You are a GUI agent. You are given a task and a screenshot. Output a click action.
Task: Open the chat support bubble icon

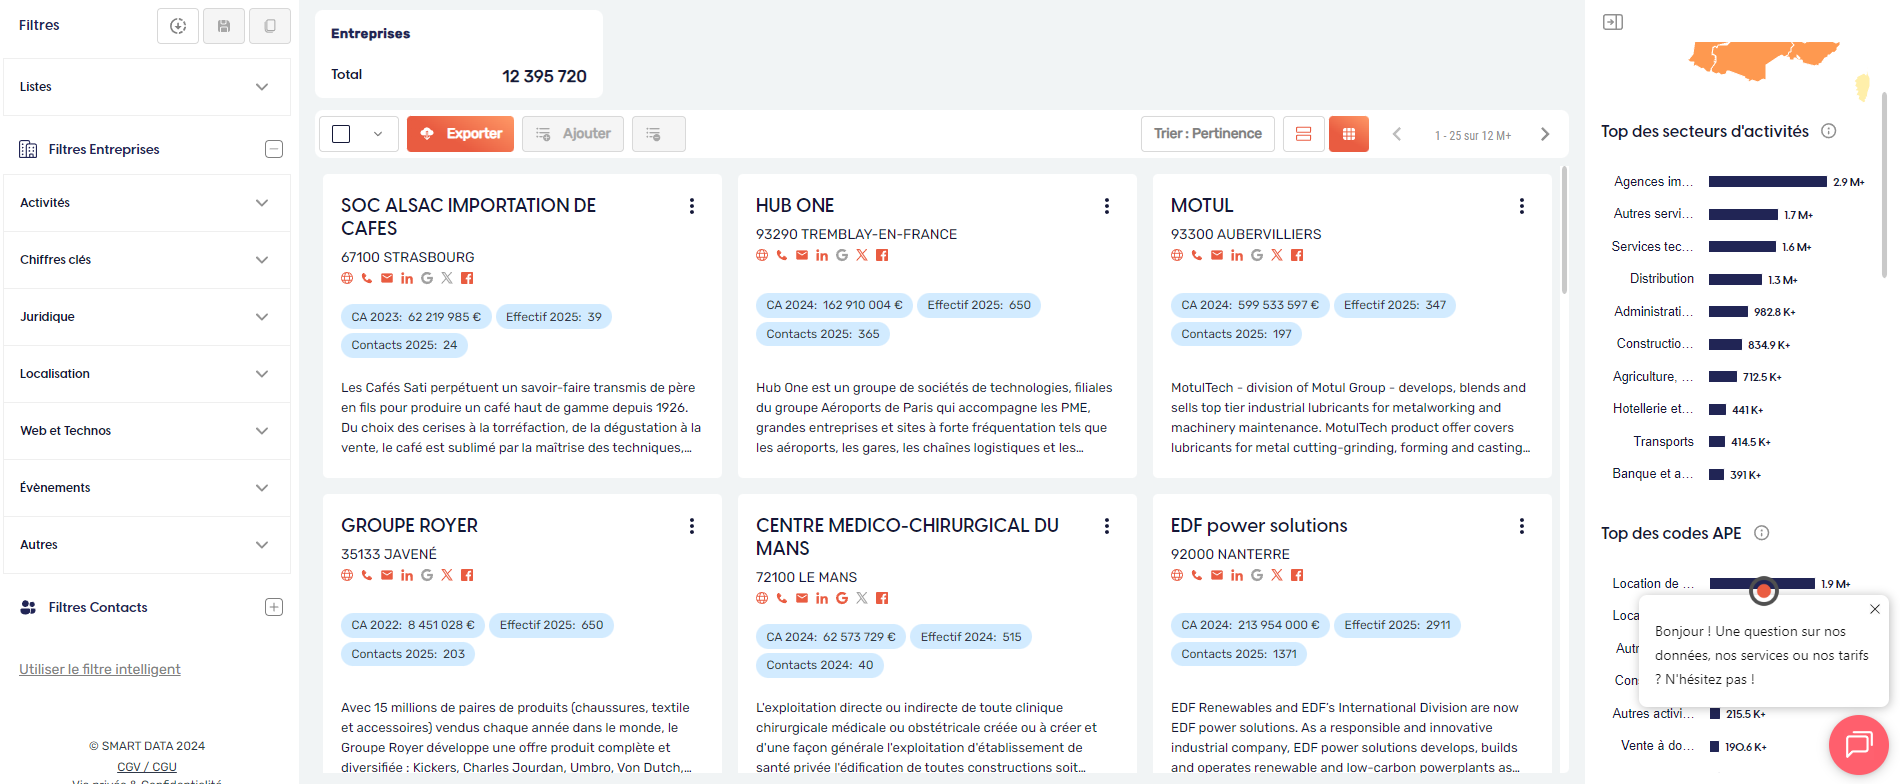(x=1858, y=745)
